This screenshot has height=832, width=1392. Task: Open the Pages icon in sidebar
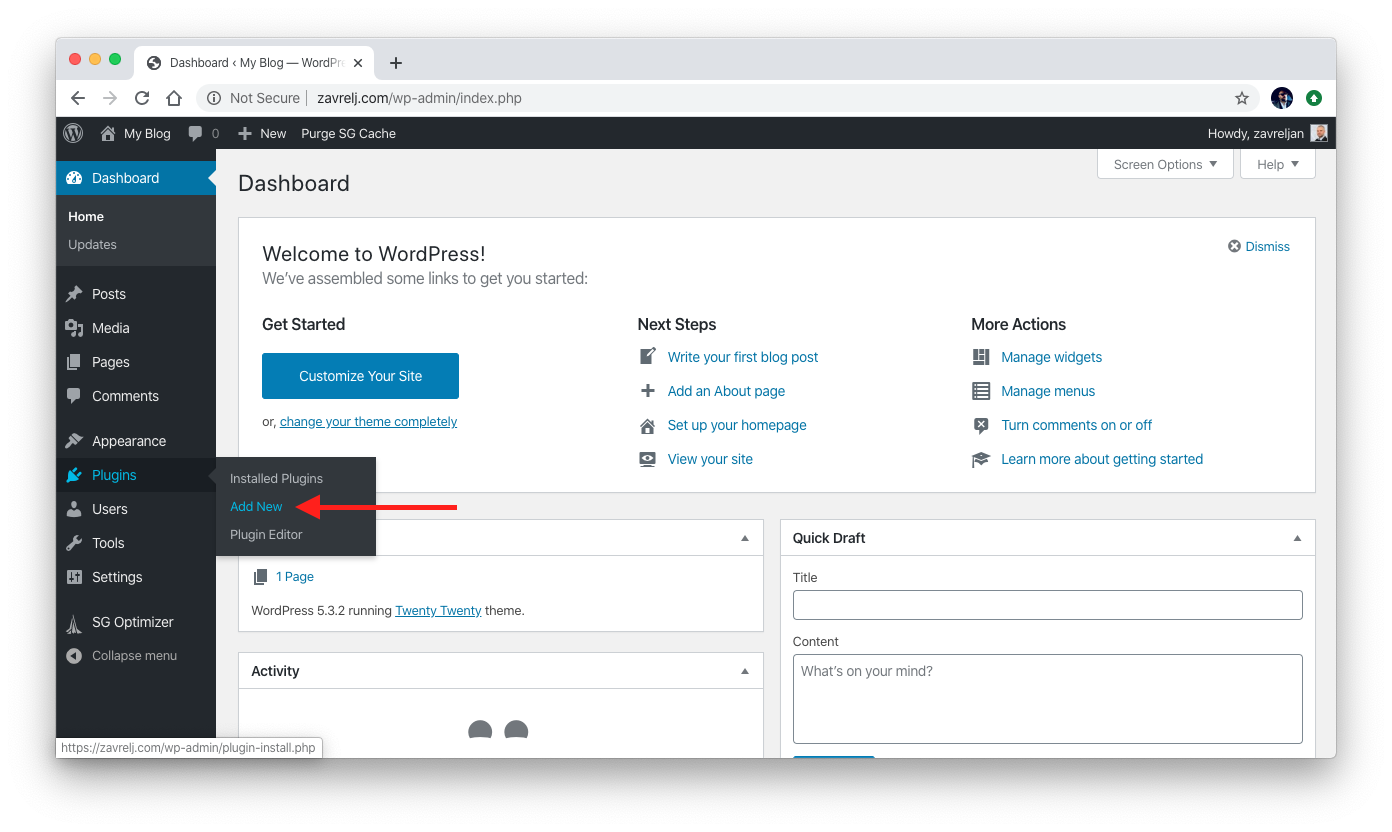(74, 362)
